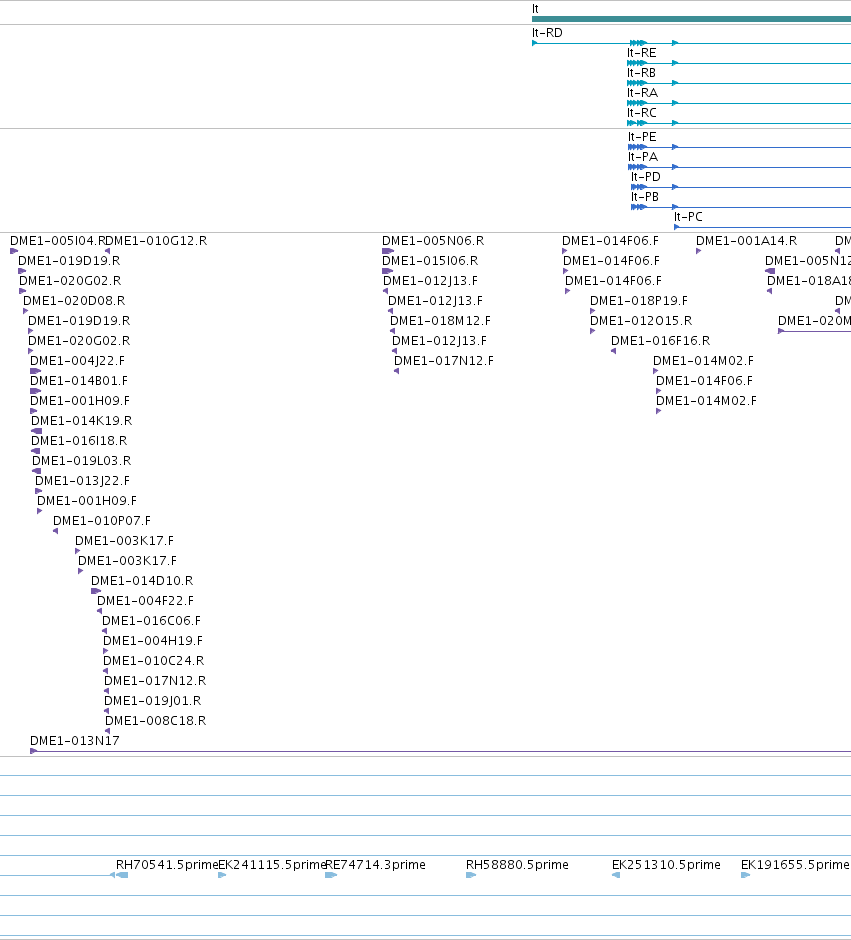851x940 pixels.
Task: Click feature DME1-005I04.R
Action: point(58,241)
